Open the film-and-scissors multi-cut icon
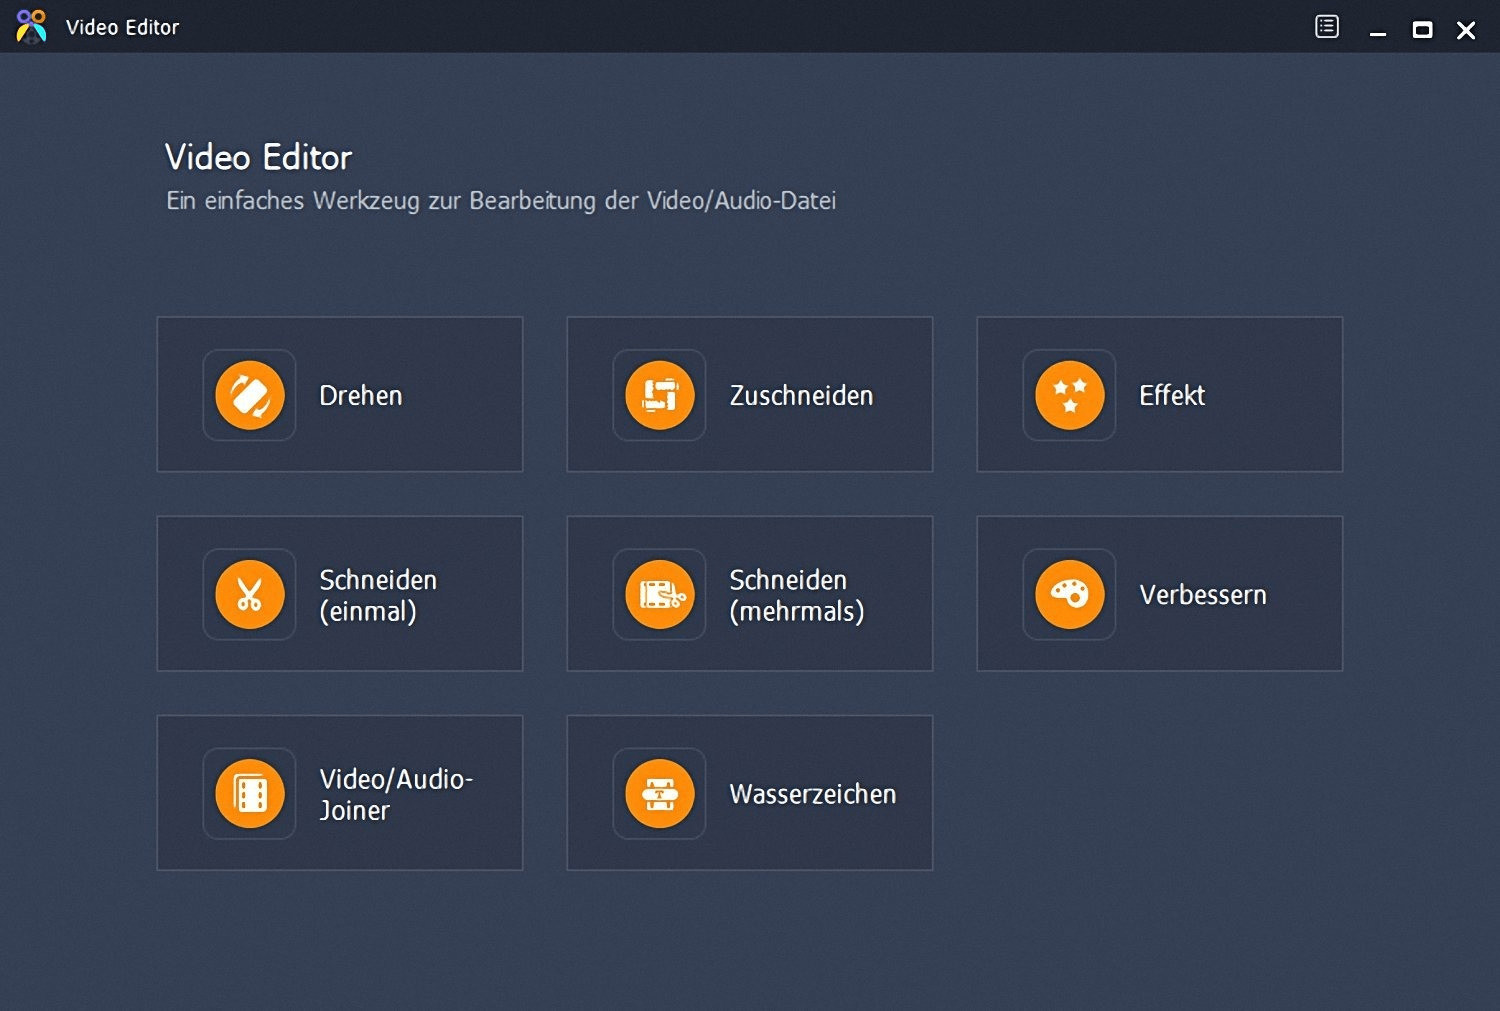This screenshot has height=1011, width=1500. 660,594
